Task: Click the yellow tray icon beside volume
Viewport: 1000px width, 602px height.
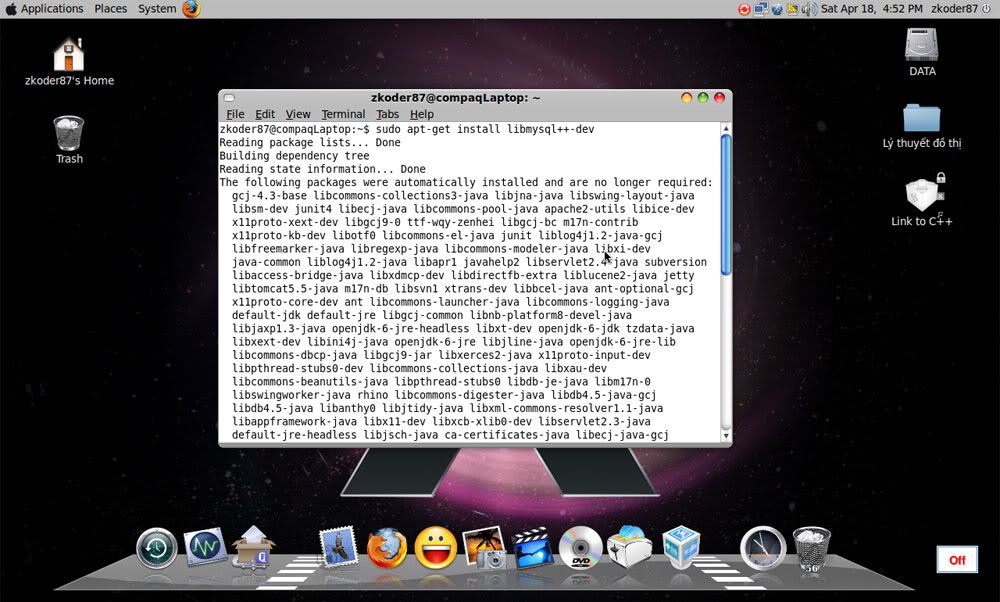Action: point(793,9)
